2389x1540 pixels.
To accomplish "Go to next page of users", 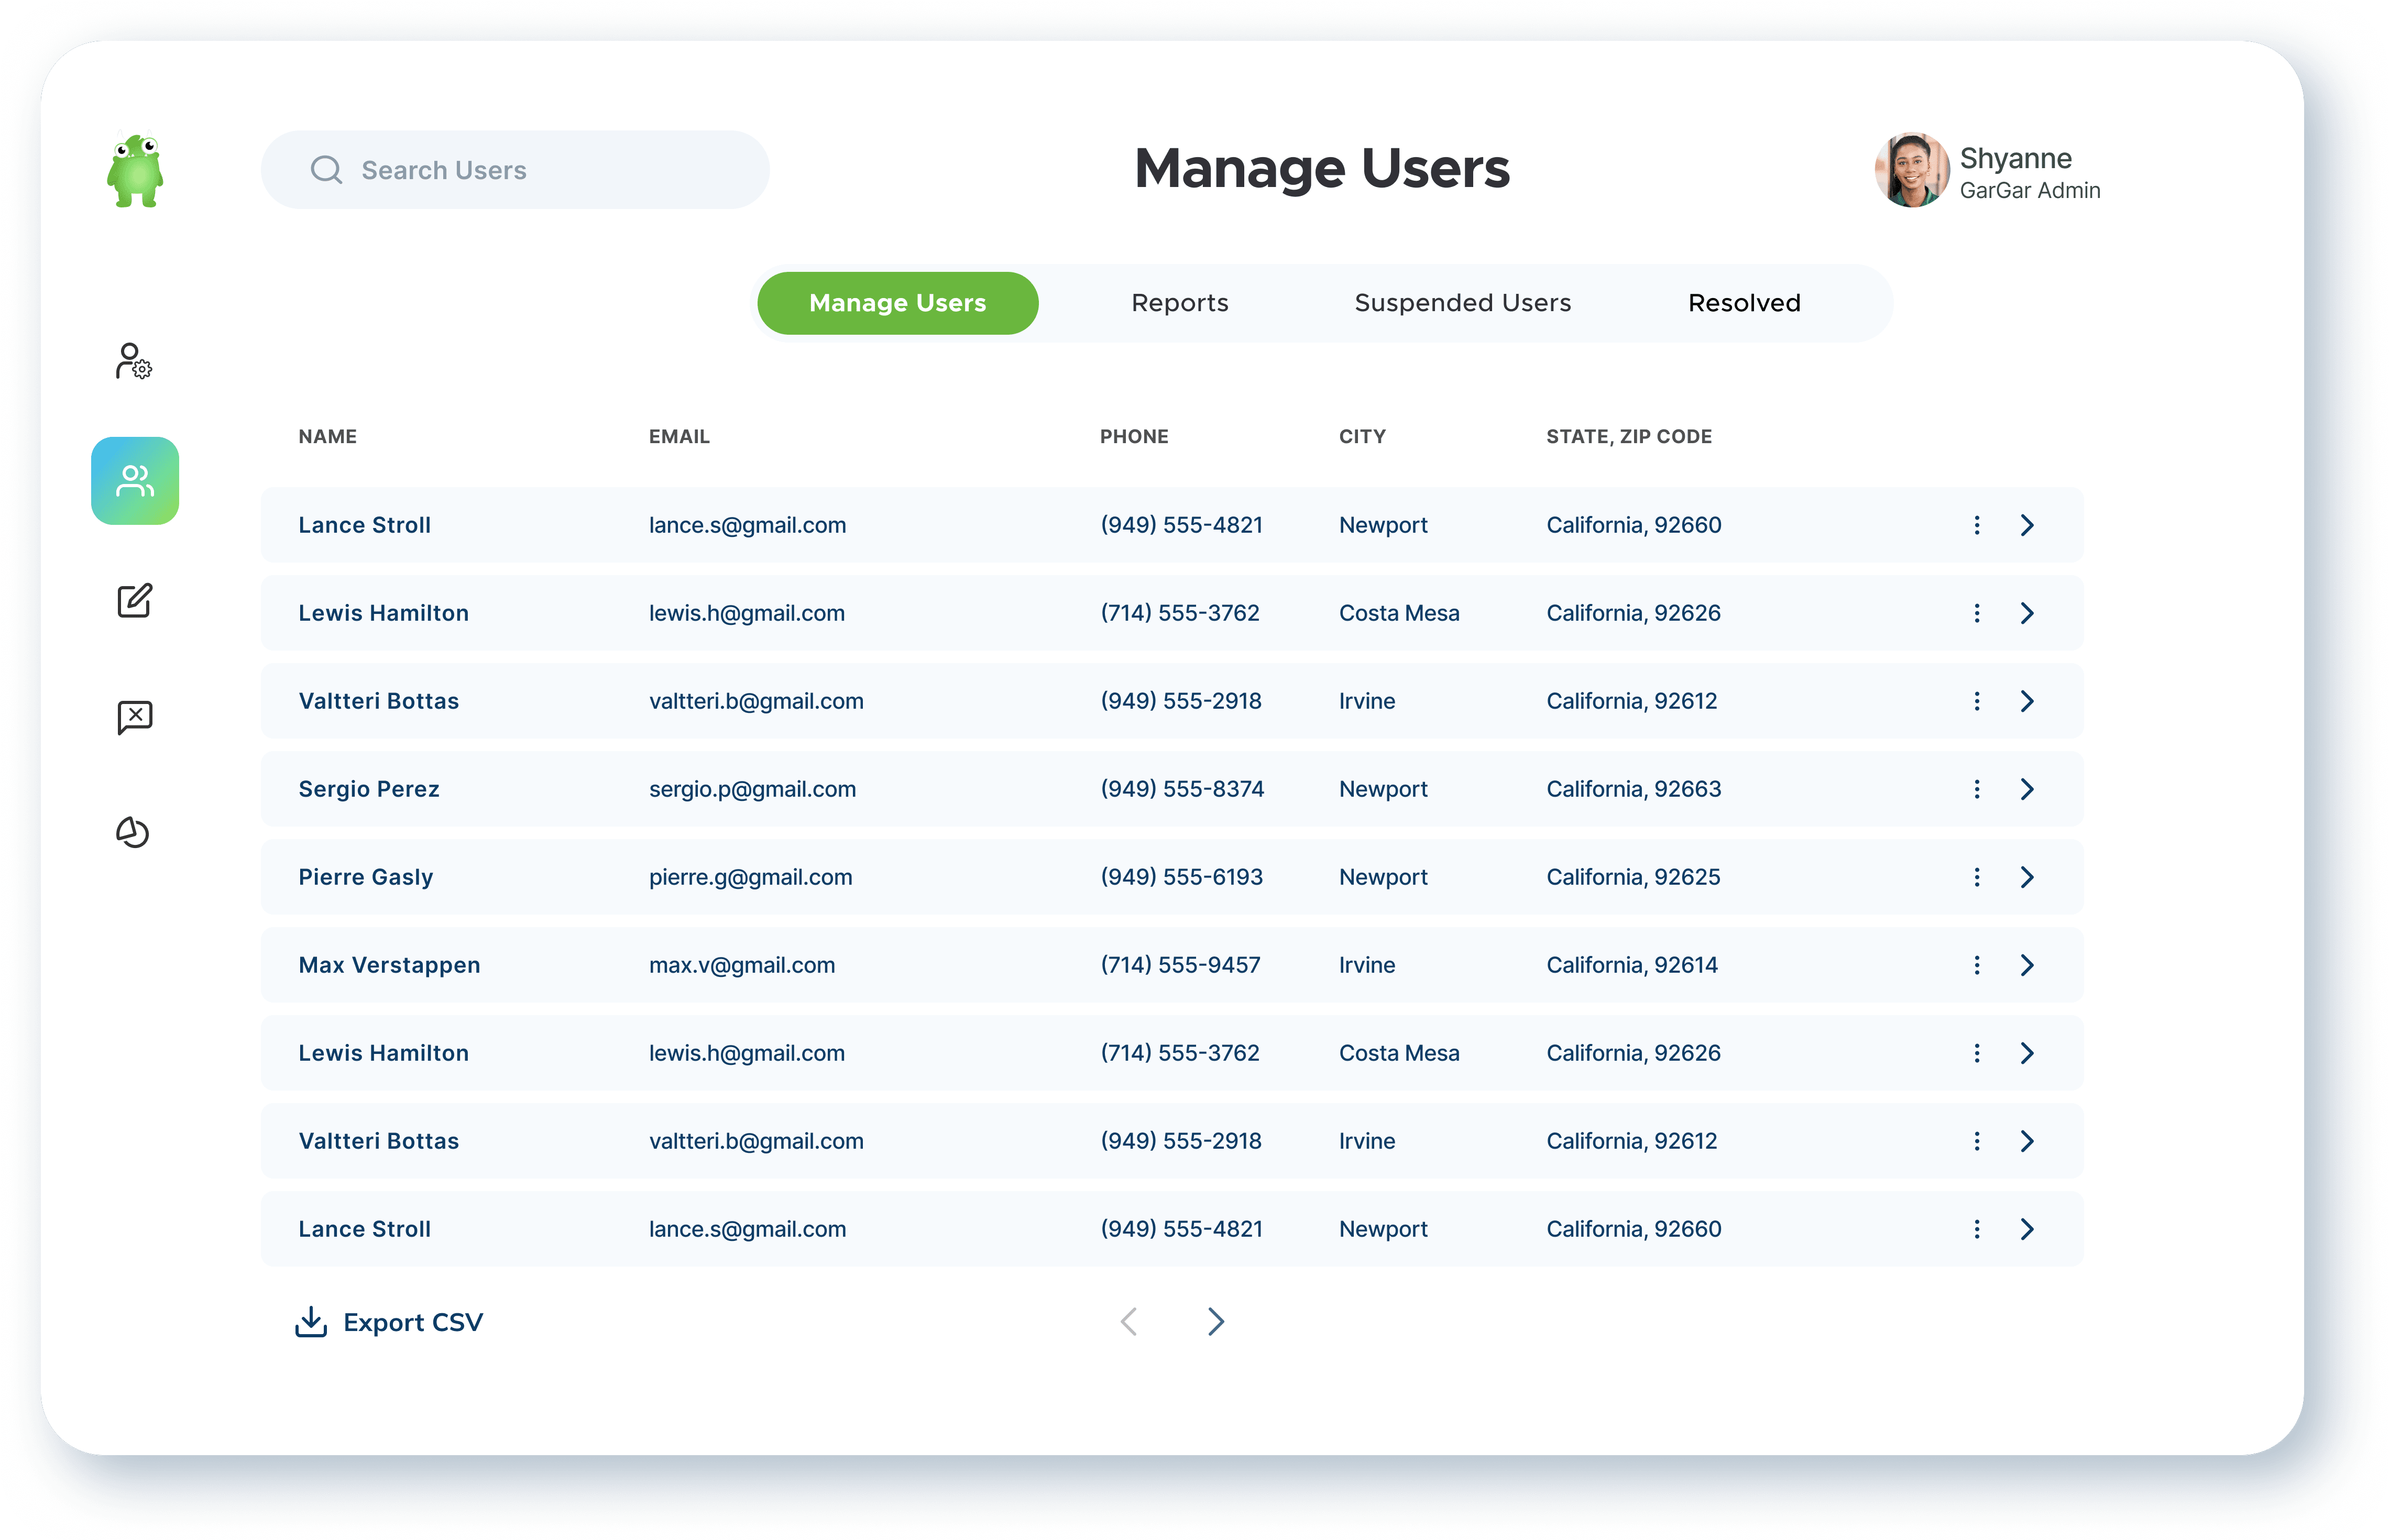I will [1215, 1322].
